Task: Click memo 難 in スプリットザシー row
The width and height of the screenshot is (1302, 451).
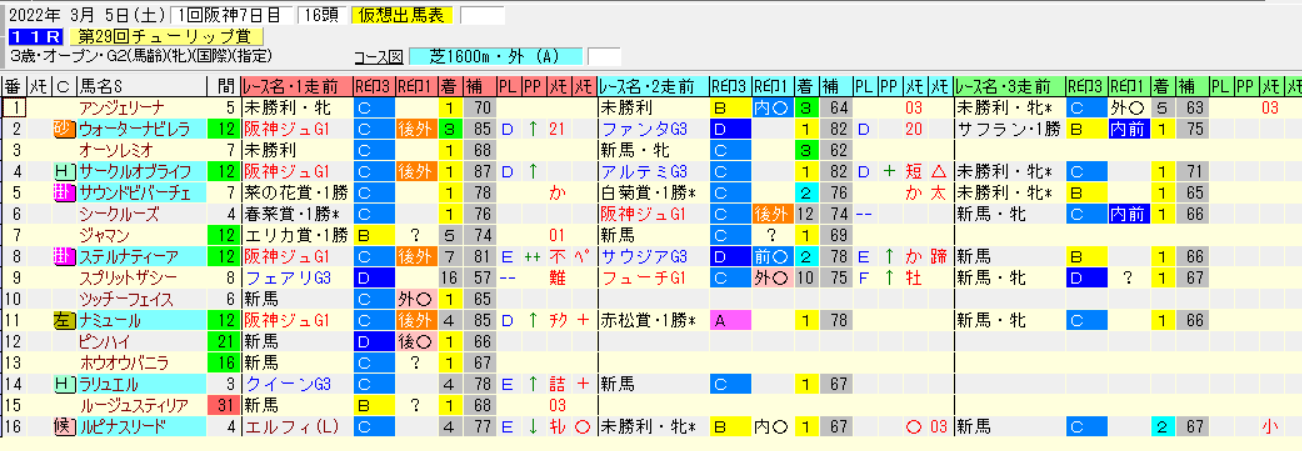Action: coord(558,278)
